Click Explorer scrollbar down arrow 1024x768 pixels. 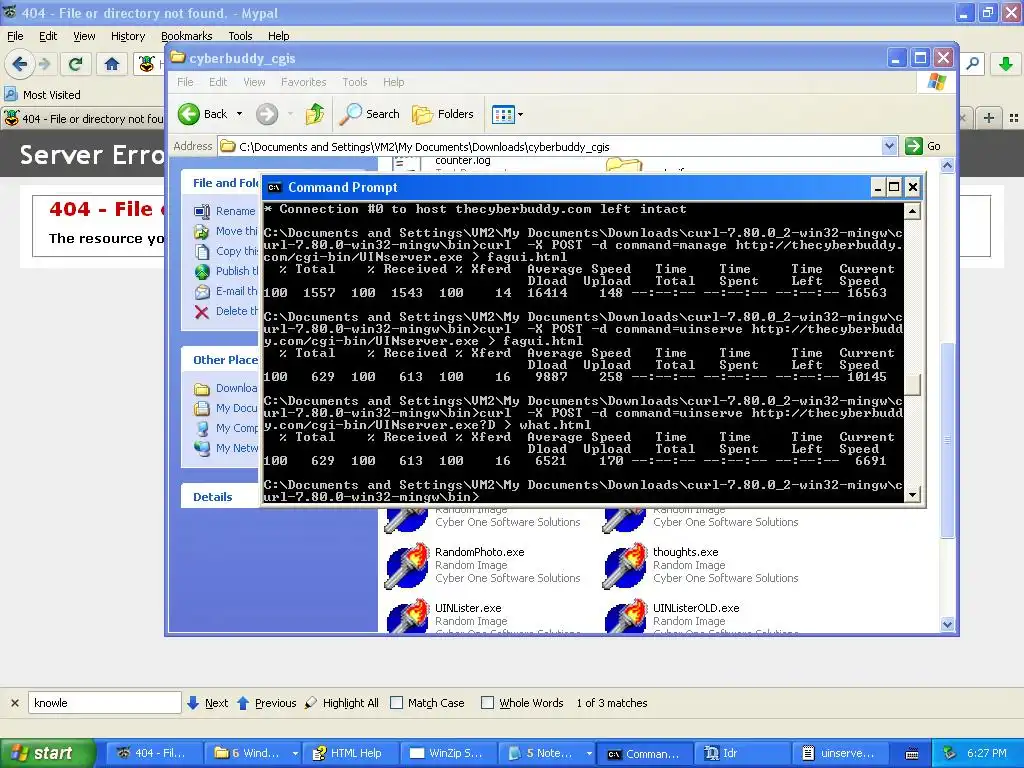point(948,624)
